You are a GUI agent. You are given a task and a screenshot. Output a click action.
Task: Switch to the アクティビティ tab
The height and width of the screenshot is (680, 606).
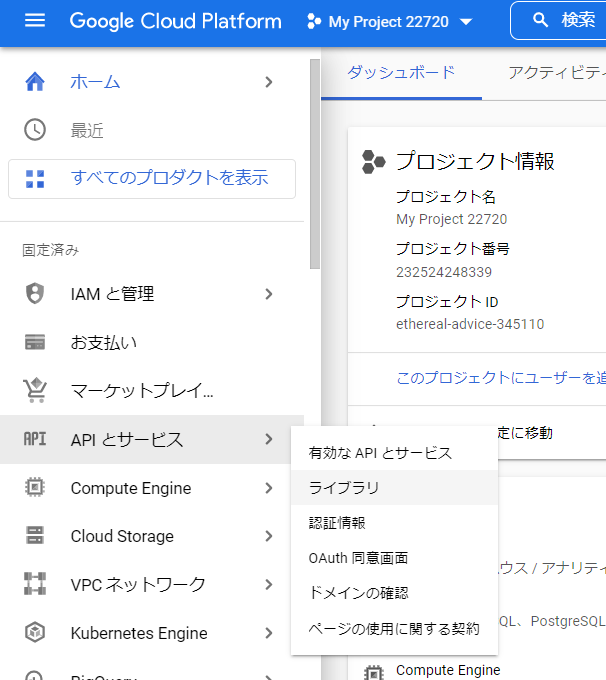(x=557, y=73)
